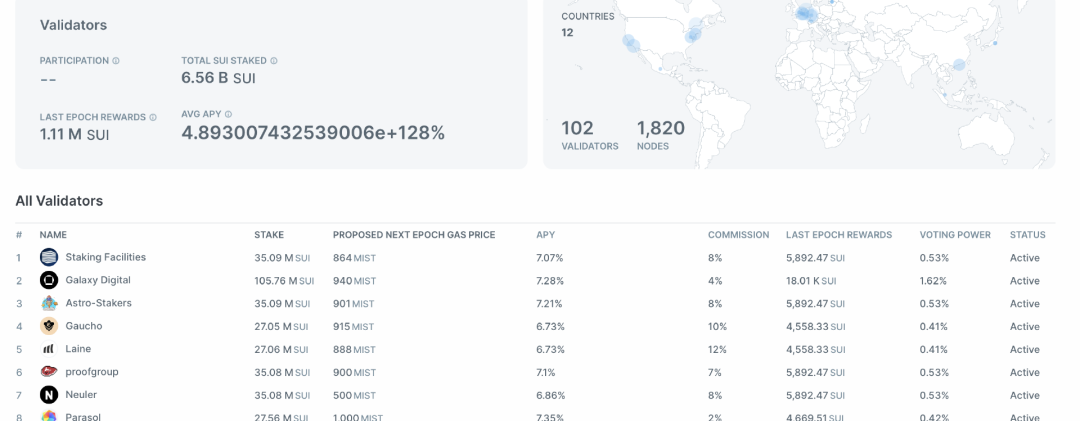The height and width of the screenshot is (421, 1080).
Task: Click the Galaxy Digital validator logo
Action: 48,281
